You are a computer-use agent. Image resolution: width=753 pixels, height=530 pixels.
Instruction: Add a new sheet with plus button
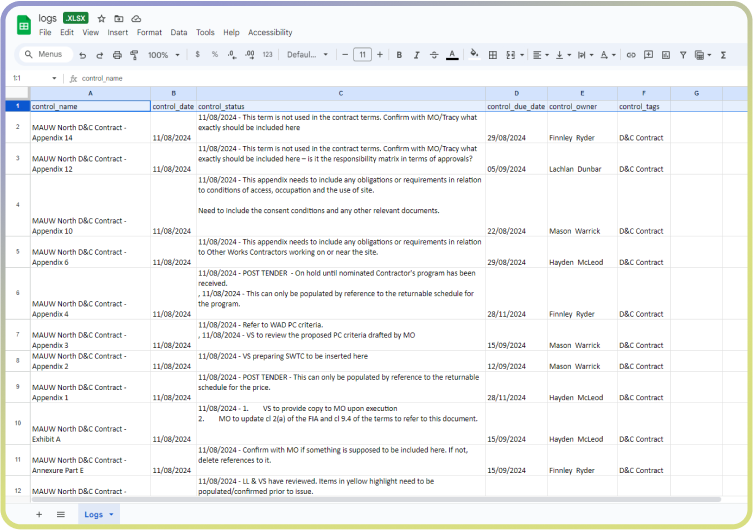39,514
